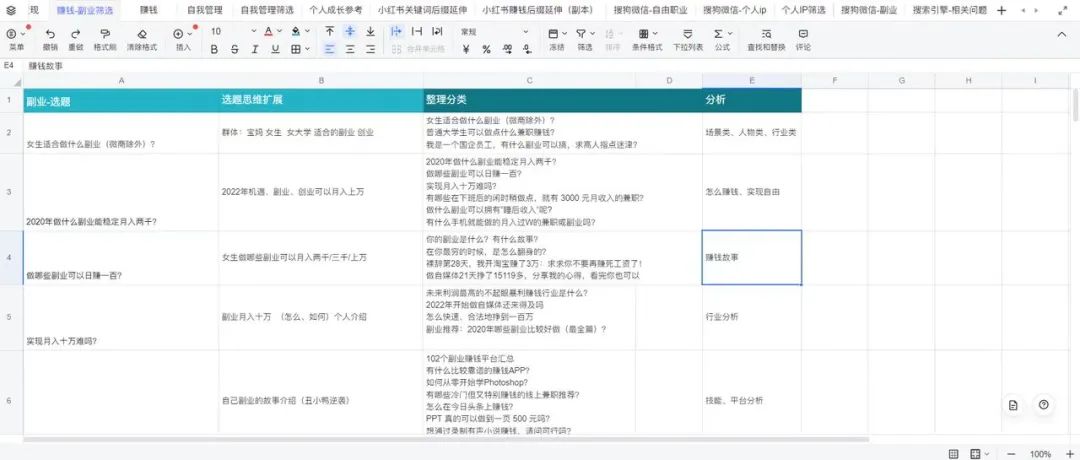The width and height of the screenshot is (1080, 460).
Task: Align cell content to bottom
Action: pyautogui.click(x=371, y=32)
